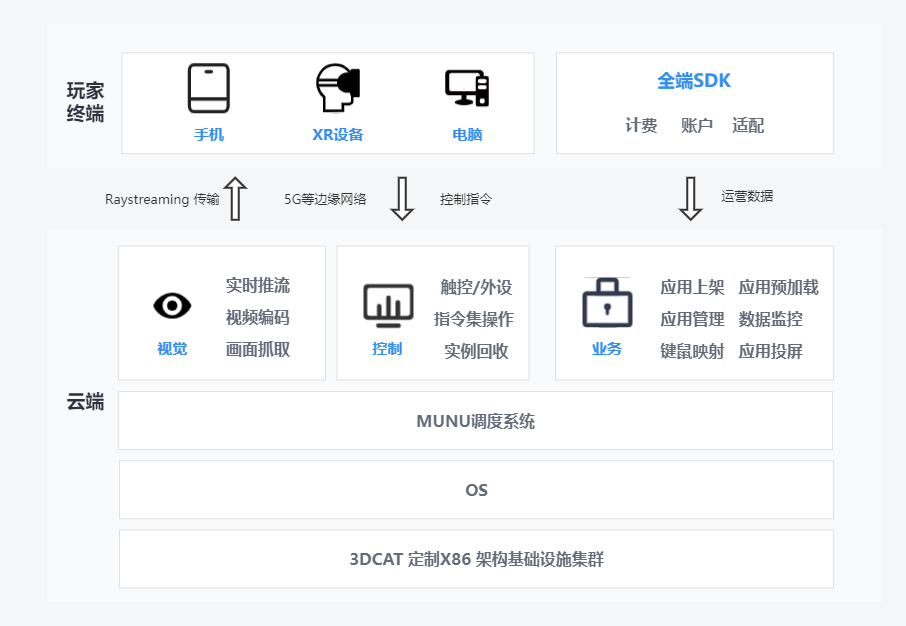Click the desktop computer icon

click(467, 88)
